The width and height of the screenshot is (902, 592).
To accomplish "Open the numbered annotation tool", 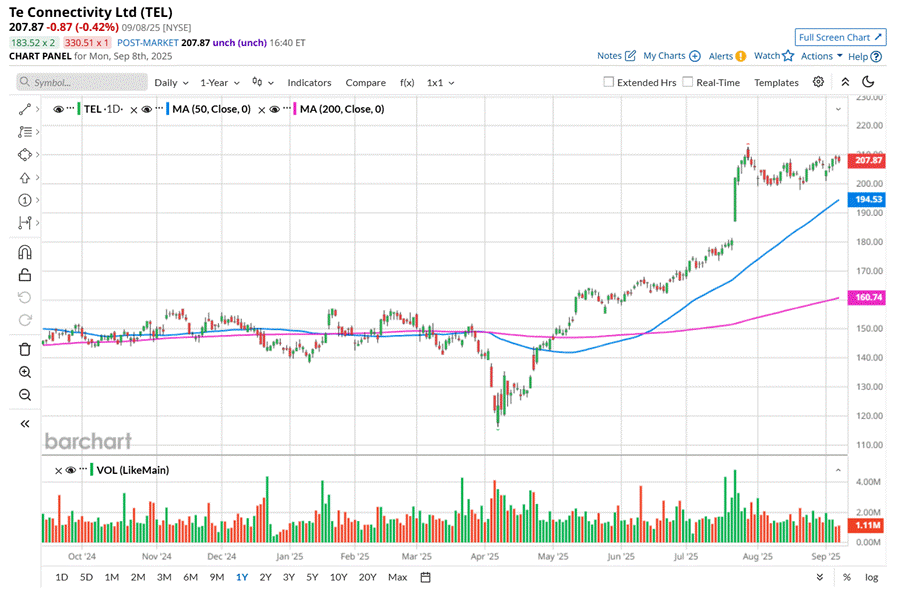I will click(x=24, y=200).
